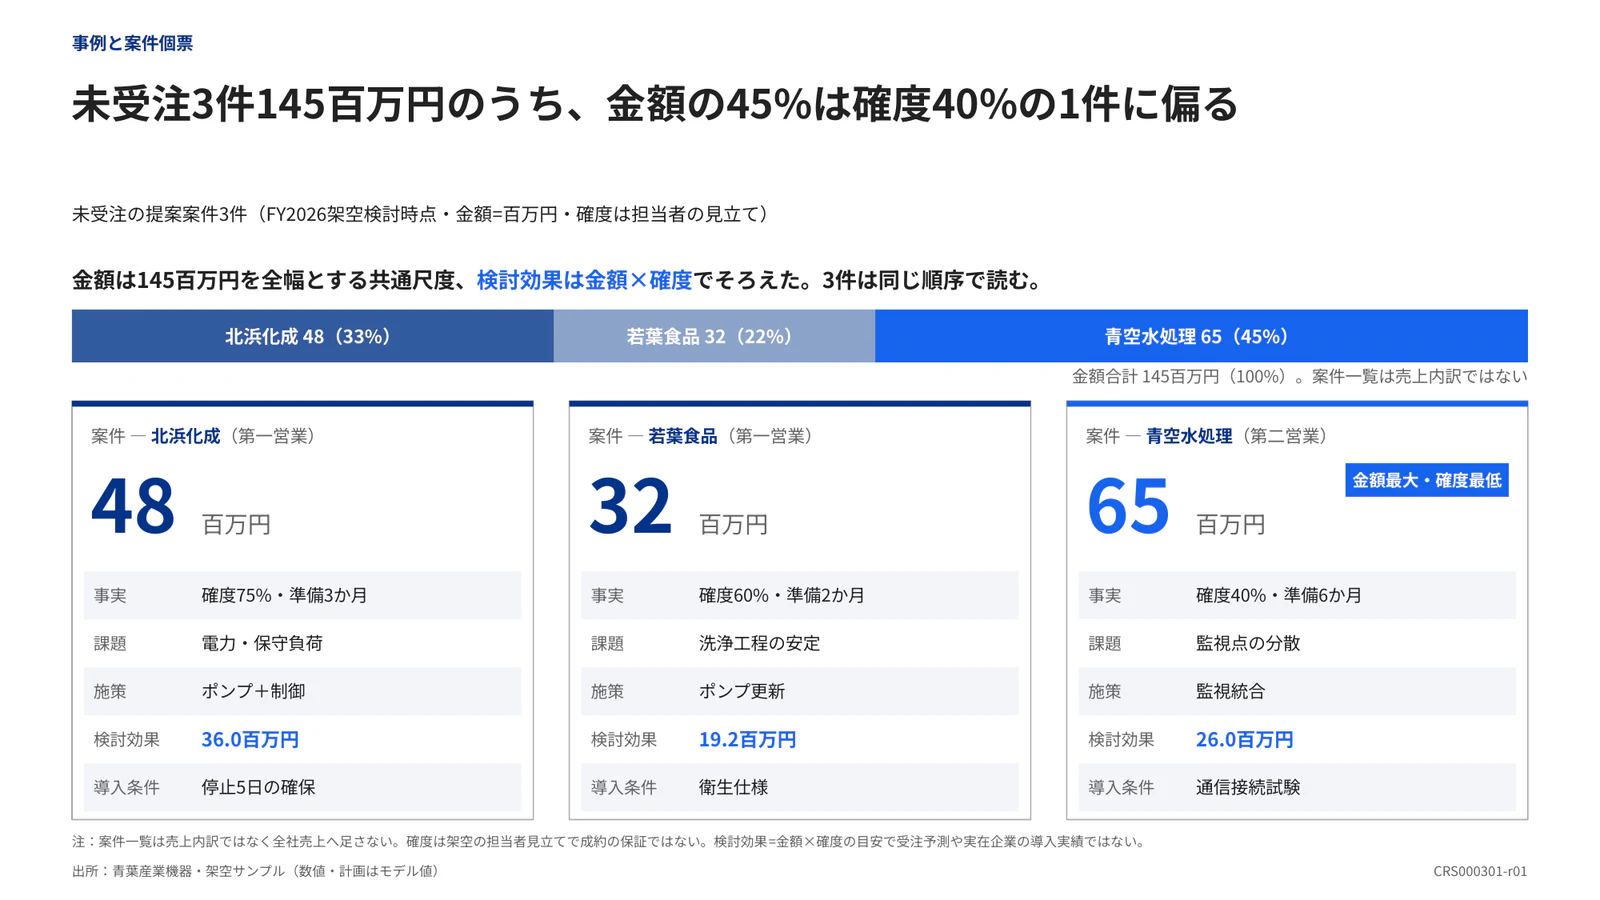Image resolution: width=1600 pixels, height=900 pixels.
Task: Click the 洗浄工程の安定 cell
Action: (759, 643)
